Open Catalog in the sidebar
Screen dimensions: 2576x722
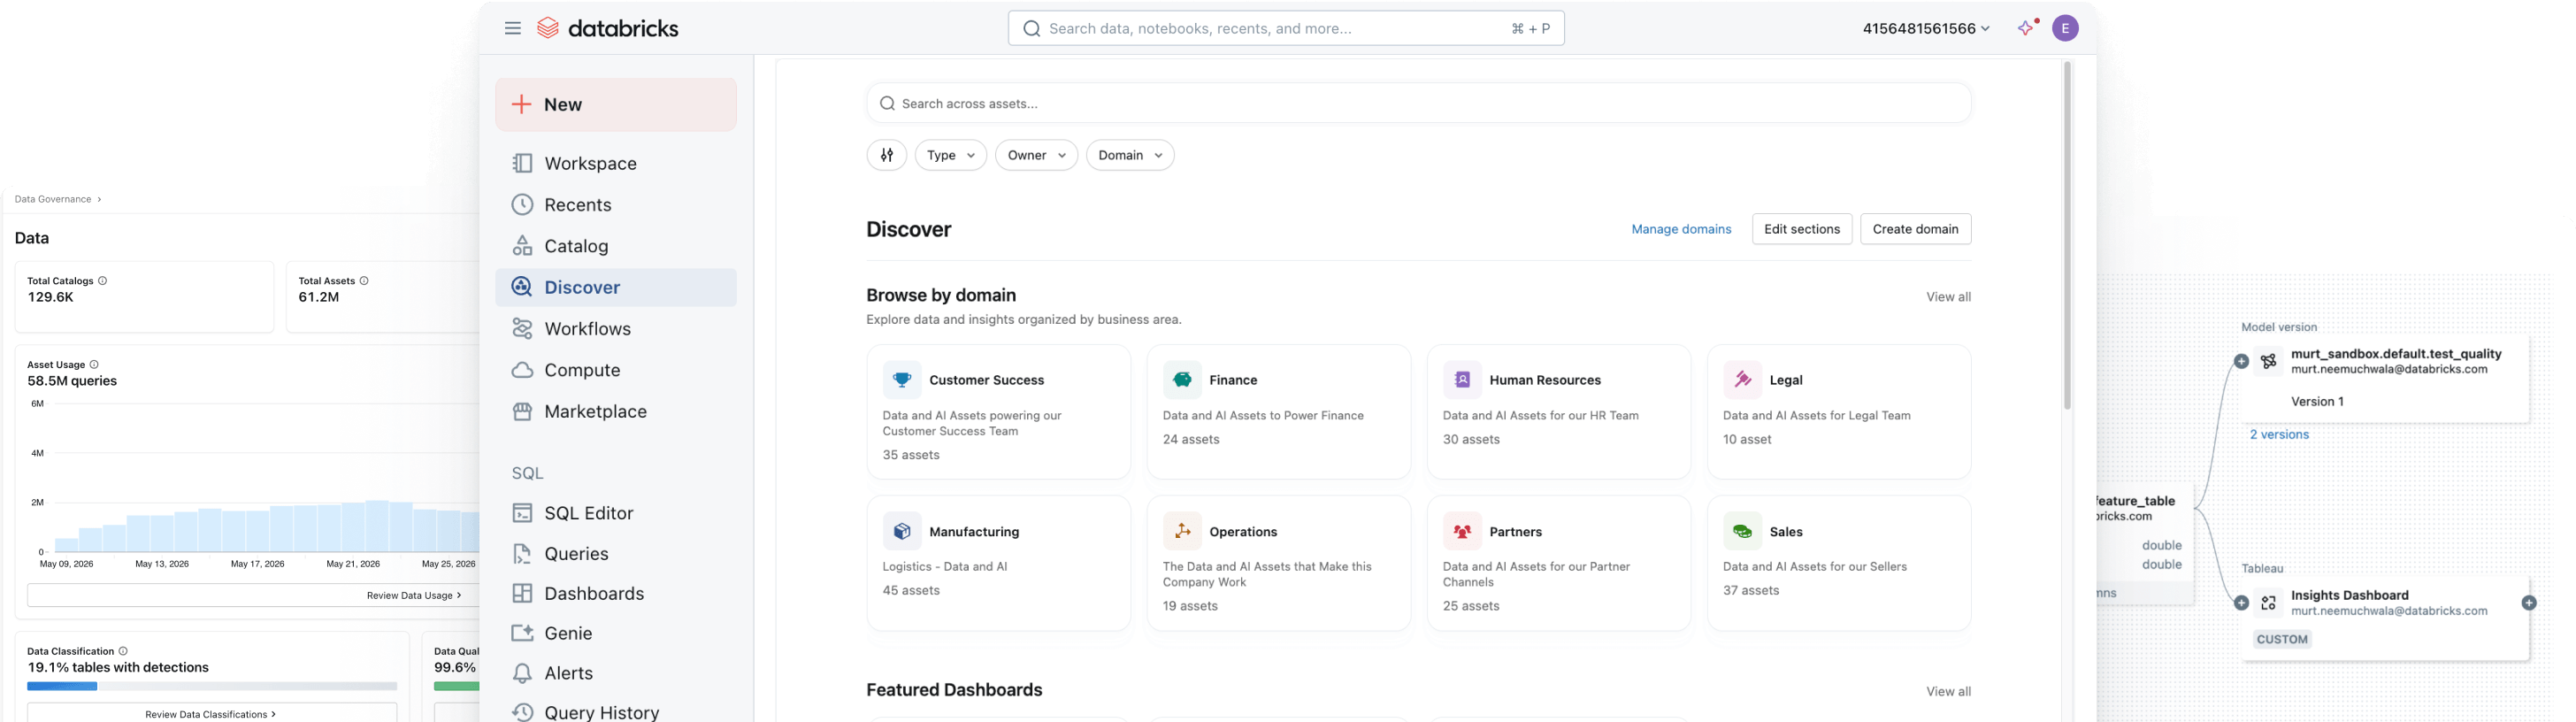coord(616,246)
